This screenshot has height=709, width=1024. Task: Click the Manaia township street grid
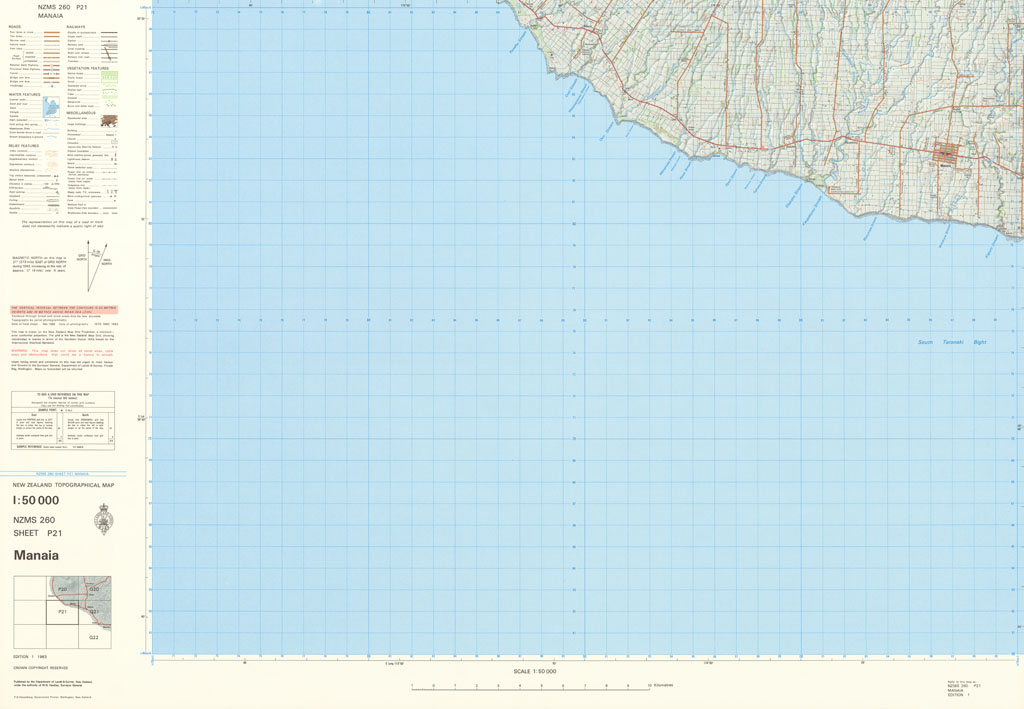coord(948,155)
